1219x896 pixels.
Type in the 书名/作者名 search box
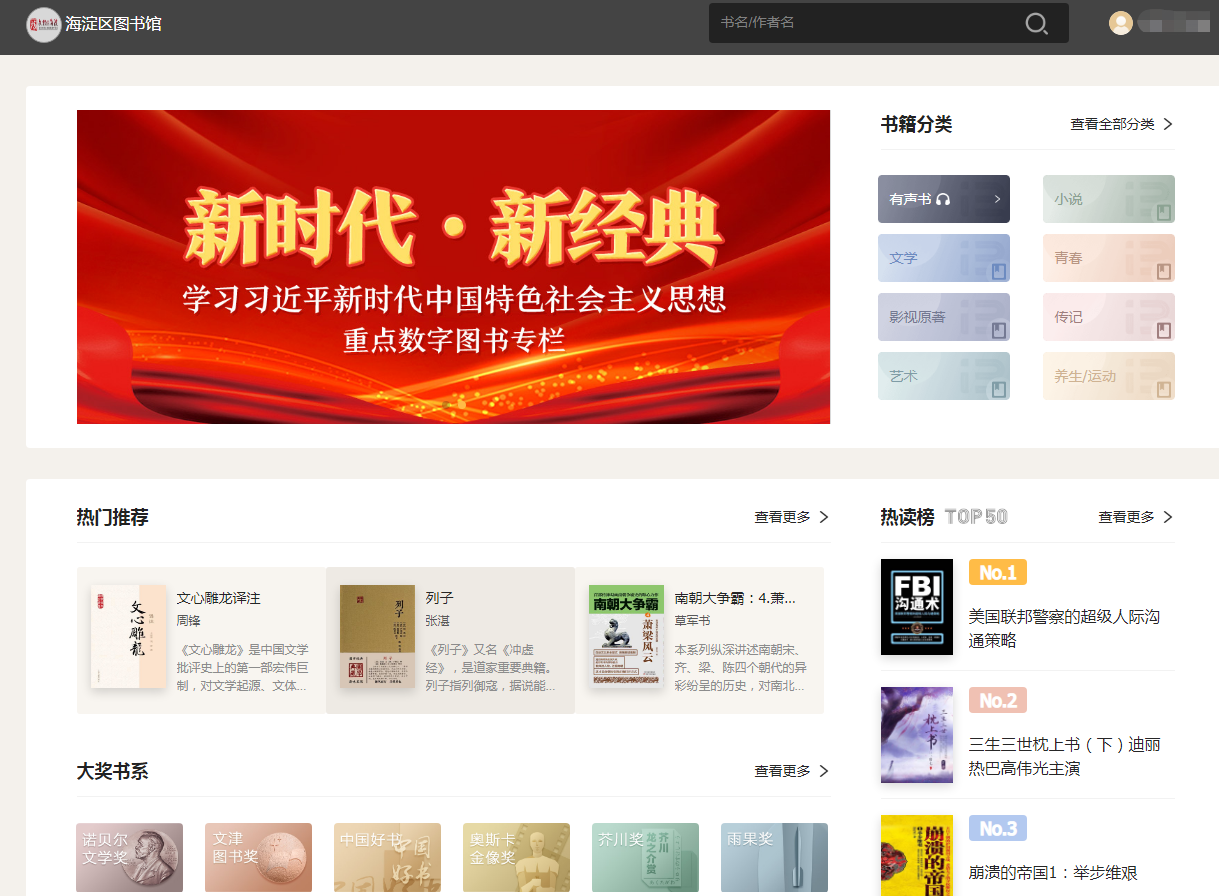(860, 23)
